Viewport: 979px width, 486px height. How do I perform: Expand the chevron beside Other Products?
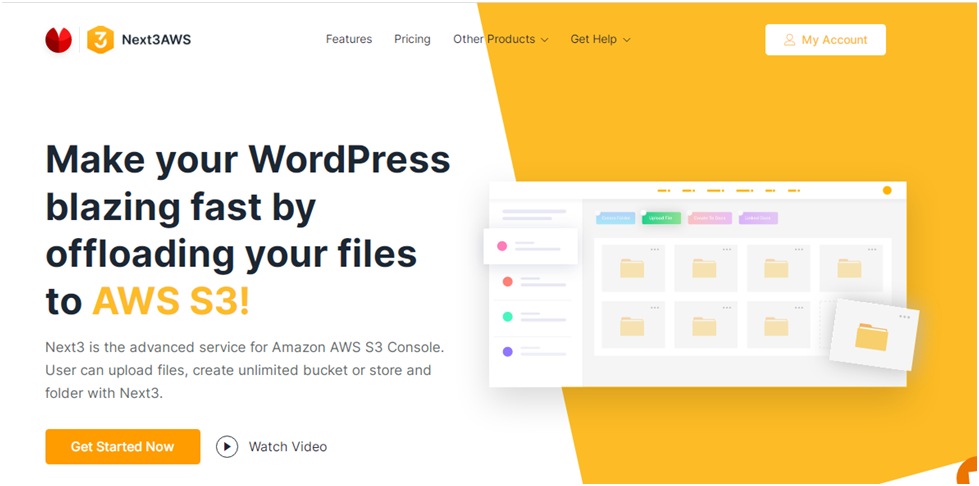coord(544,40)
